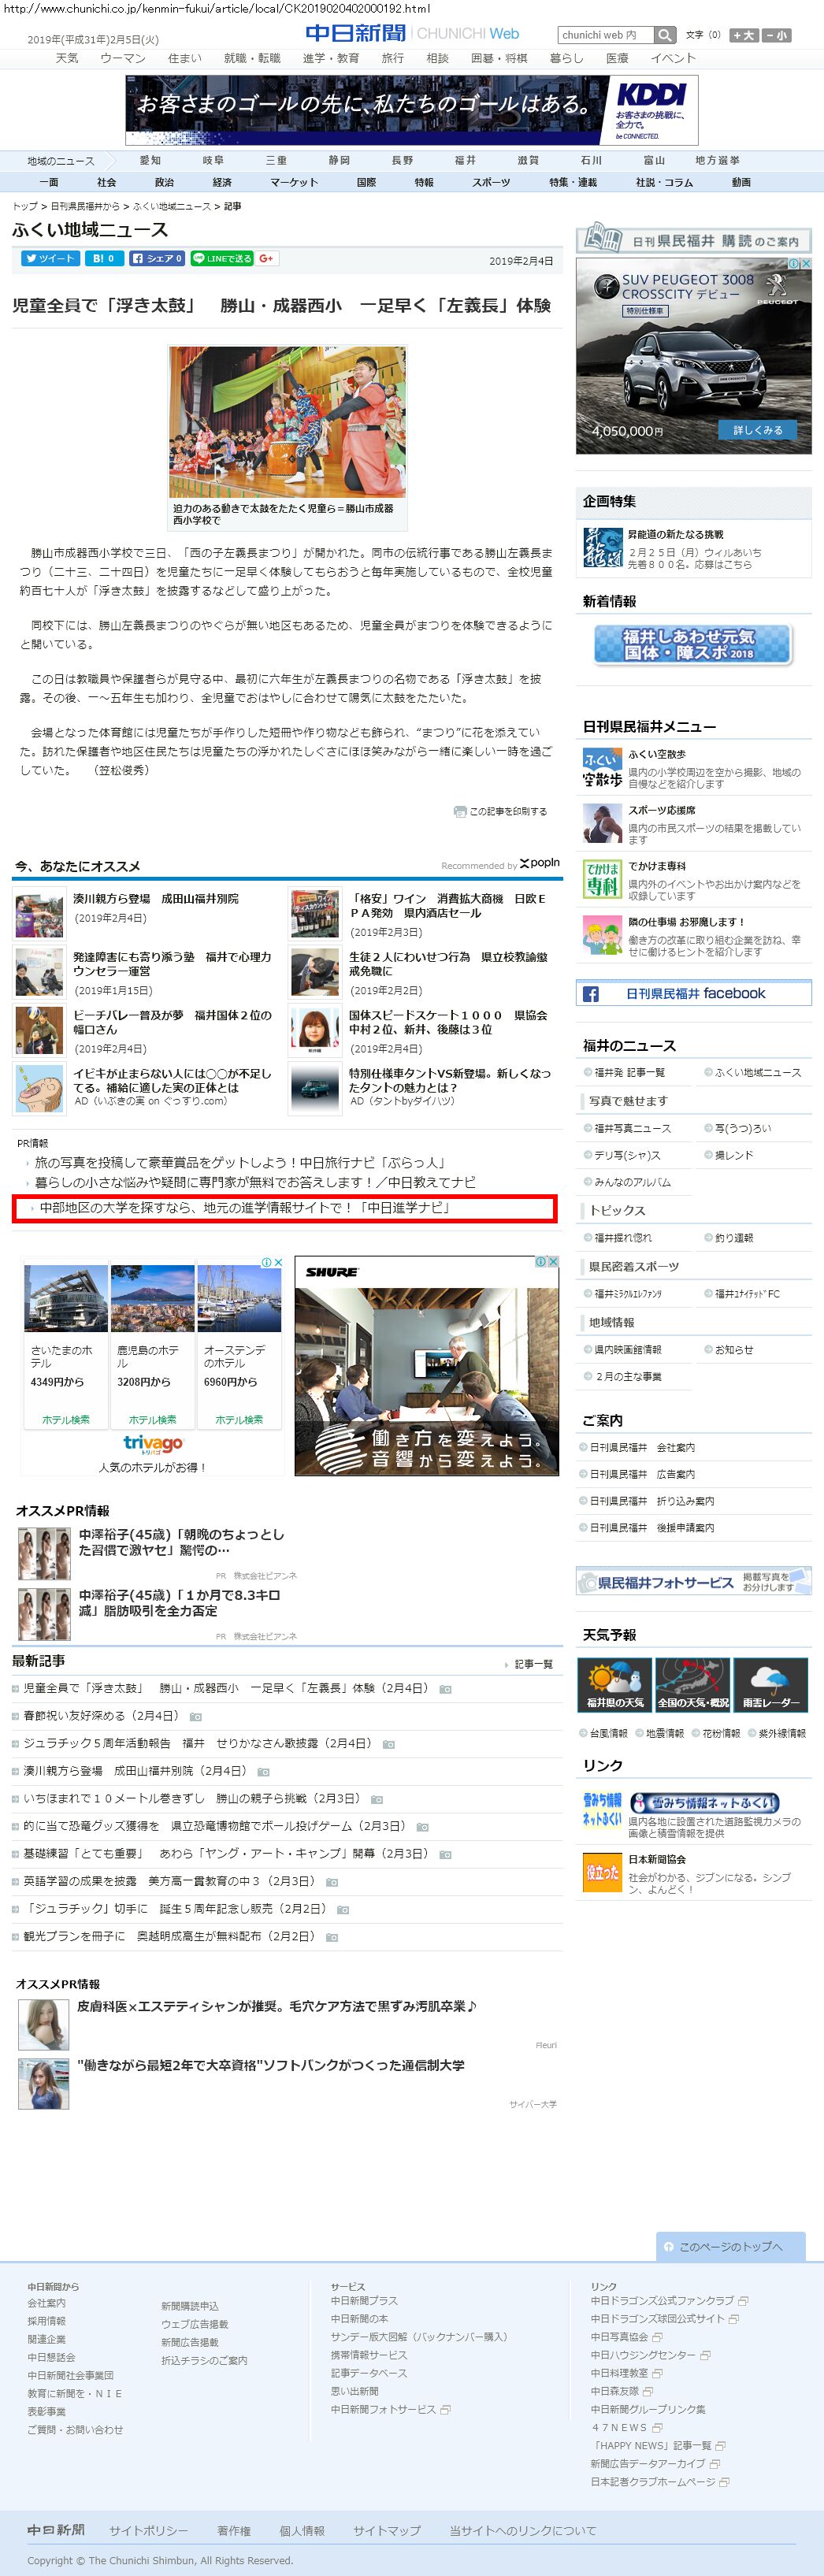The width and height of the screenshot is (824, 2576).
Task: Open the 雨雲レーダー rain radar thumbnail
Action: click(771, 1685)
